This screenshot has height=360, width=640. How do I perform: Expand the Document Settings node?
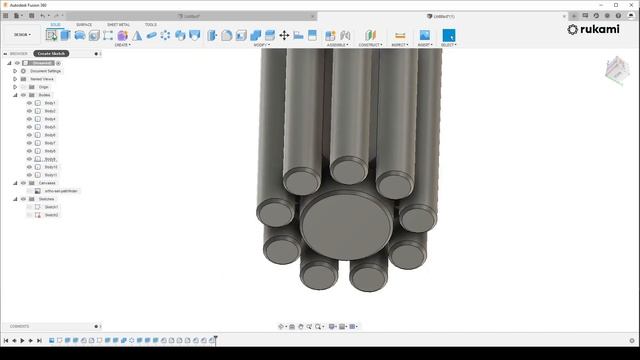click(15, 71)
